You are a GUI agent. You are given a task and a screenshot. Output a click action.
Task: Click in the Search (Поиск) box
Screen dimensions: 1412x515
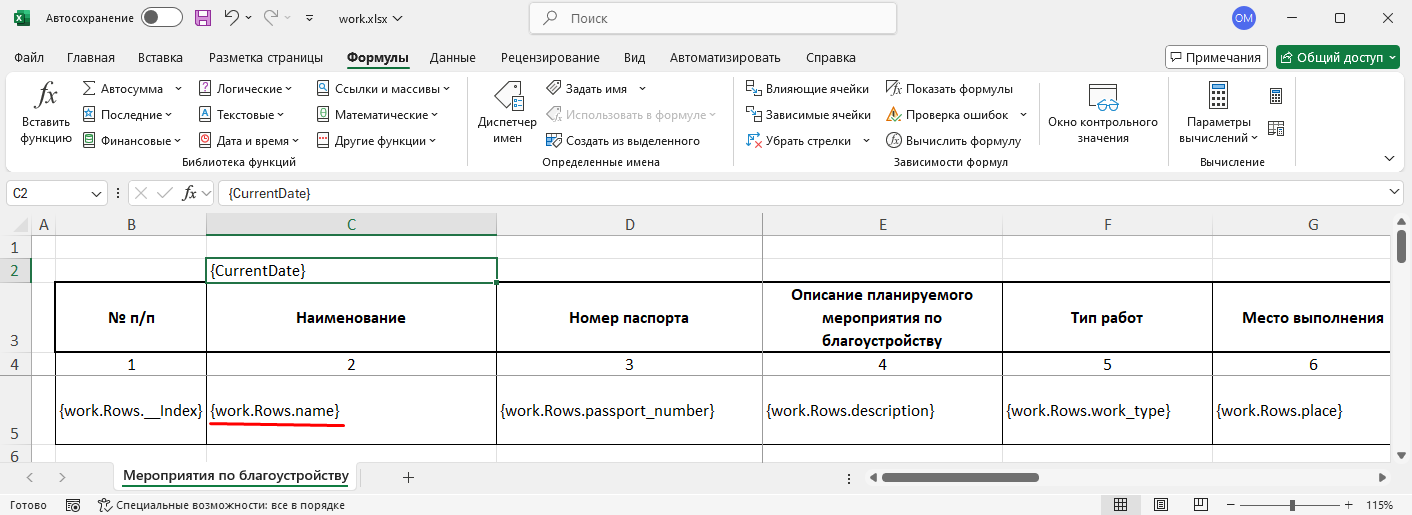click(712, 18)
